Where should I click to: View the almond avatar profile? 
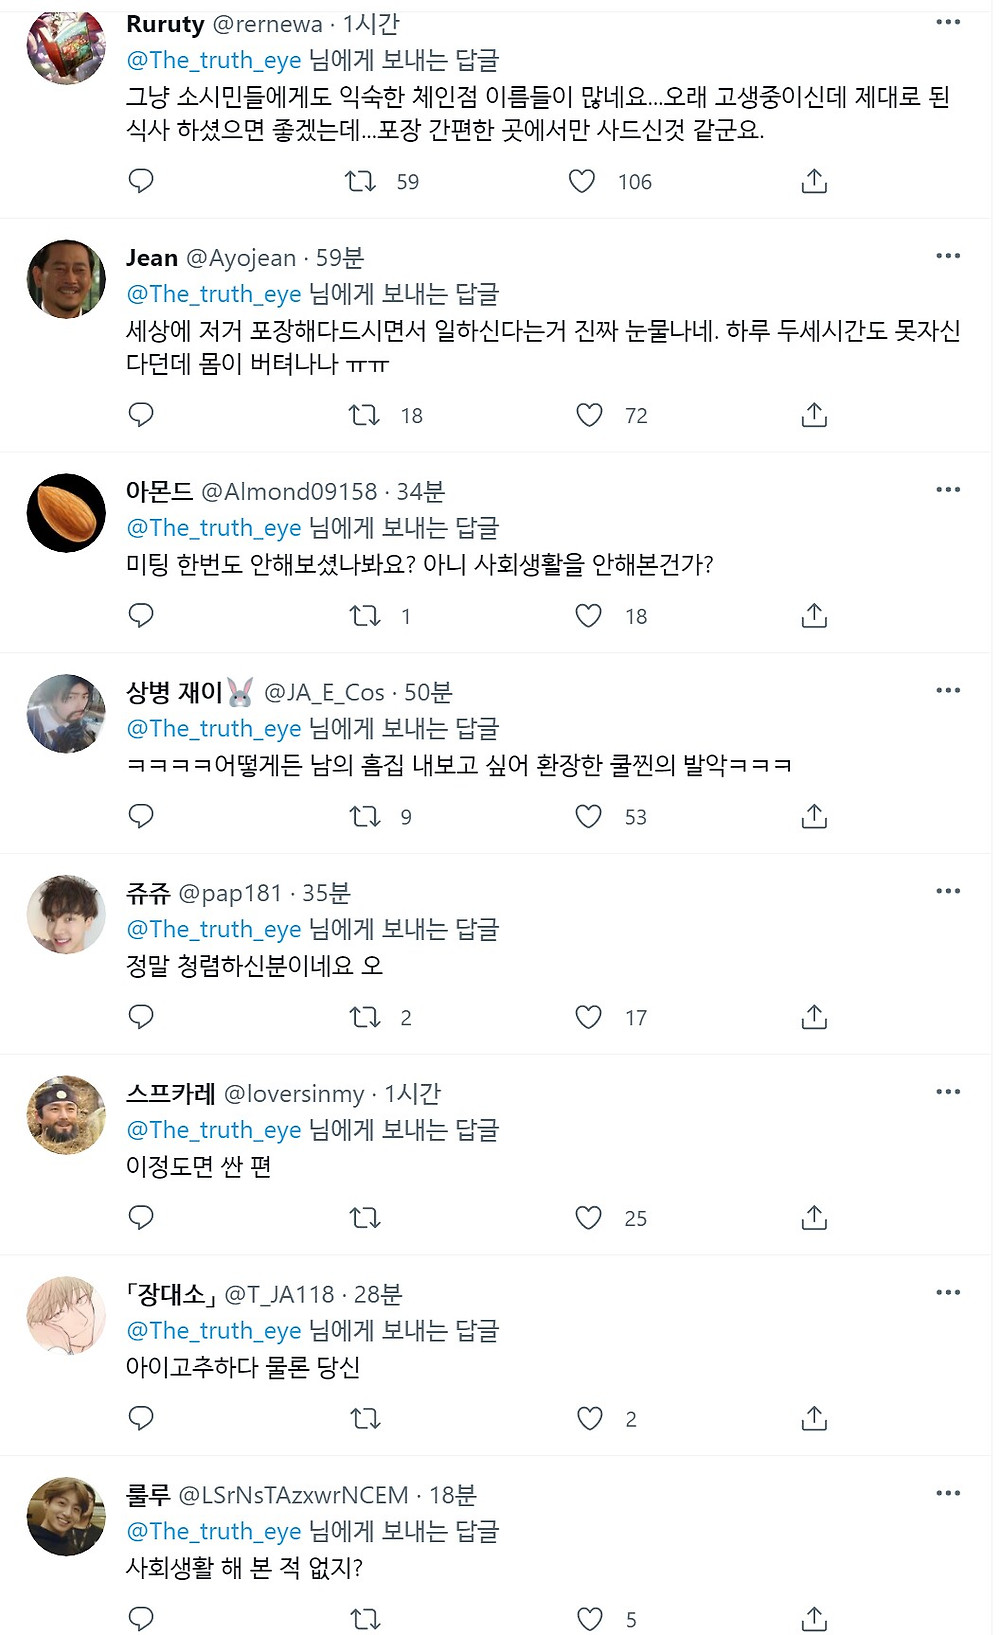[x=66, y=513]
